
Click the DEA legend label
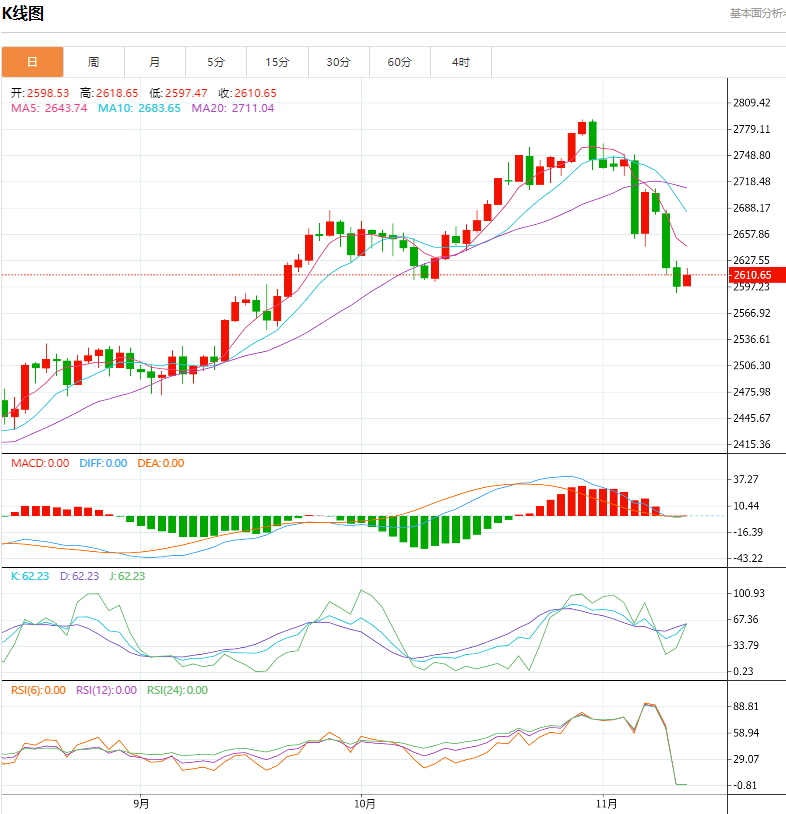point(160,463)
